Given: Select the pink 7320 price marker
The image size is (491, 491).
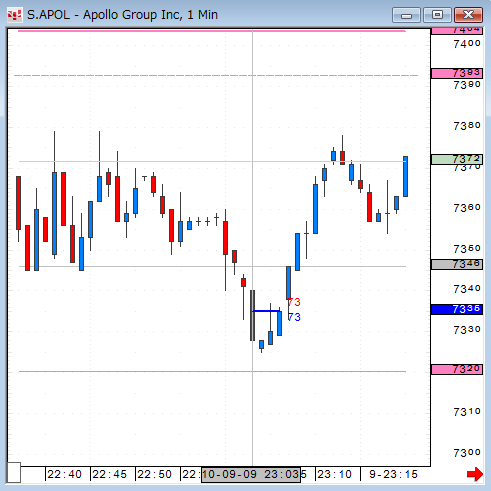Looking at the screenshot, I should click(457, 369).
